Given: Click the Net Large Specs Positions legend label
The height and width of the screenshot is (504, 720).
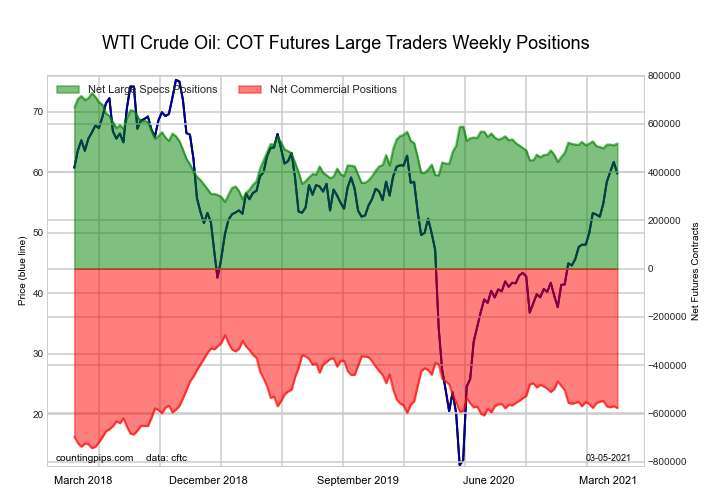Looking at the screenshot, I should pyautogui.click(x=152, y=90).
